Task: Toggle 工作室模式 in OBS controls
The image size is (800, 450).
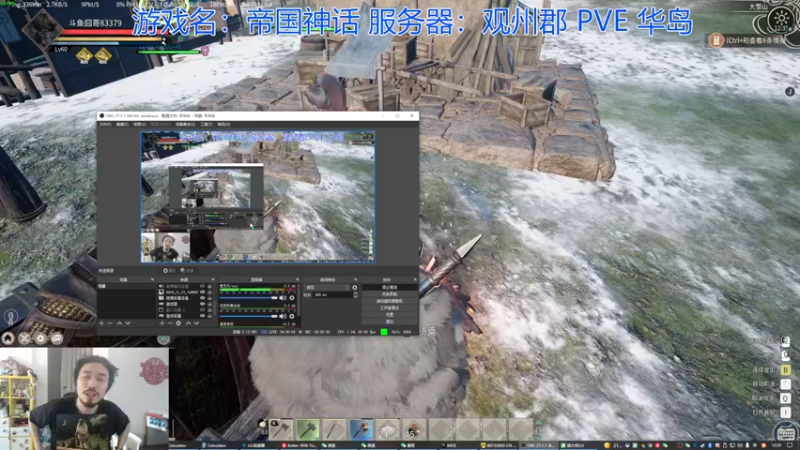Action: click(x=390, y=308)
